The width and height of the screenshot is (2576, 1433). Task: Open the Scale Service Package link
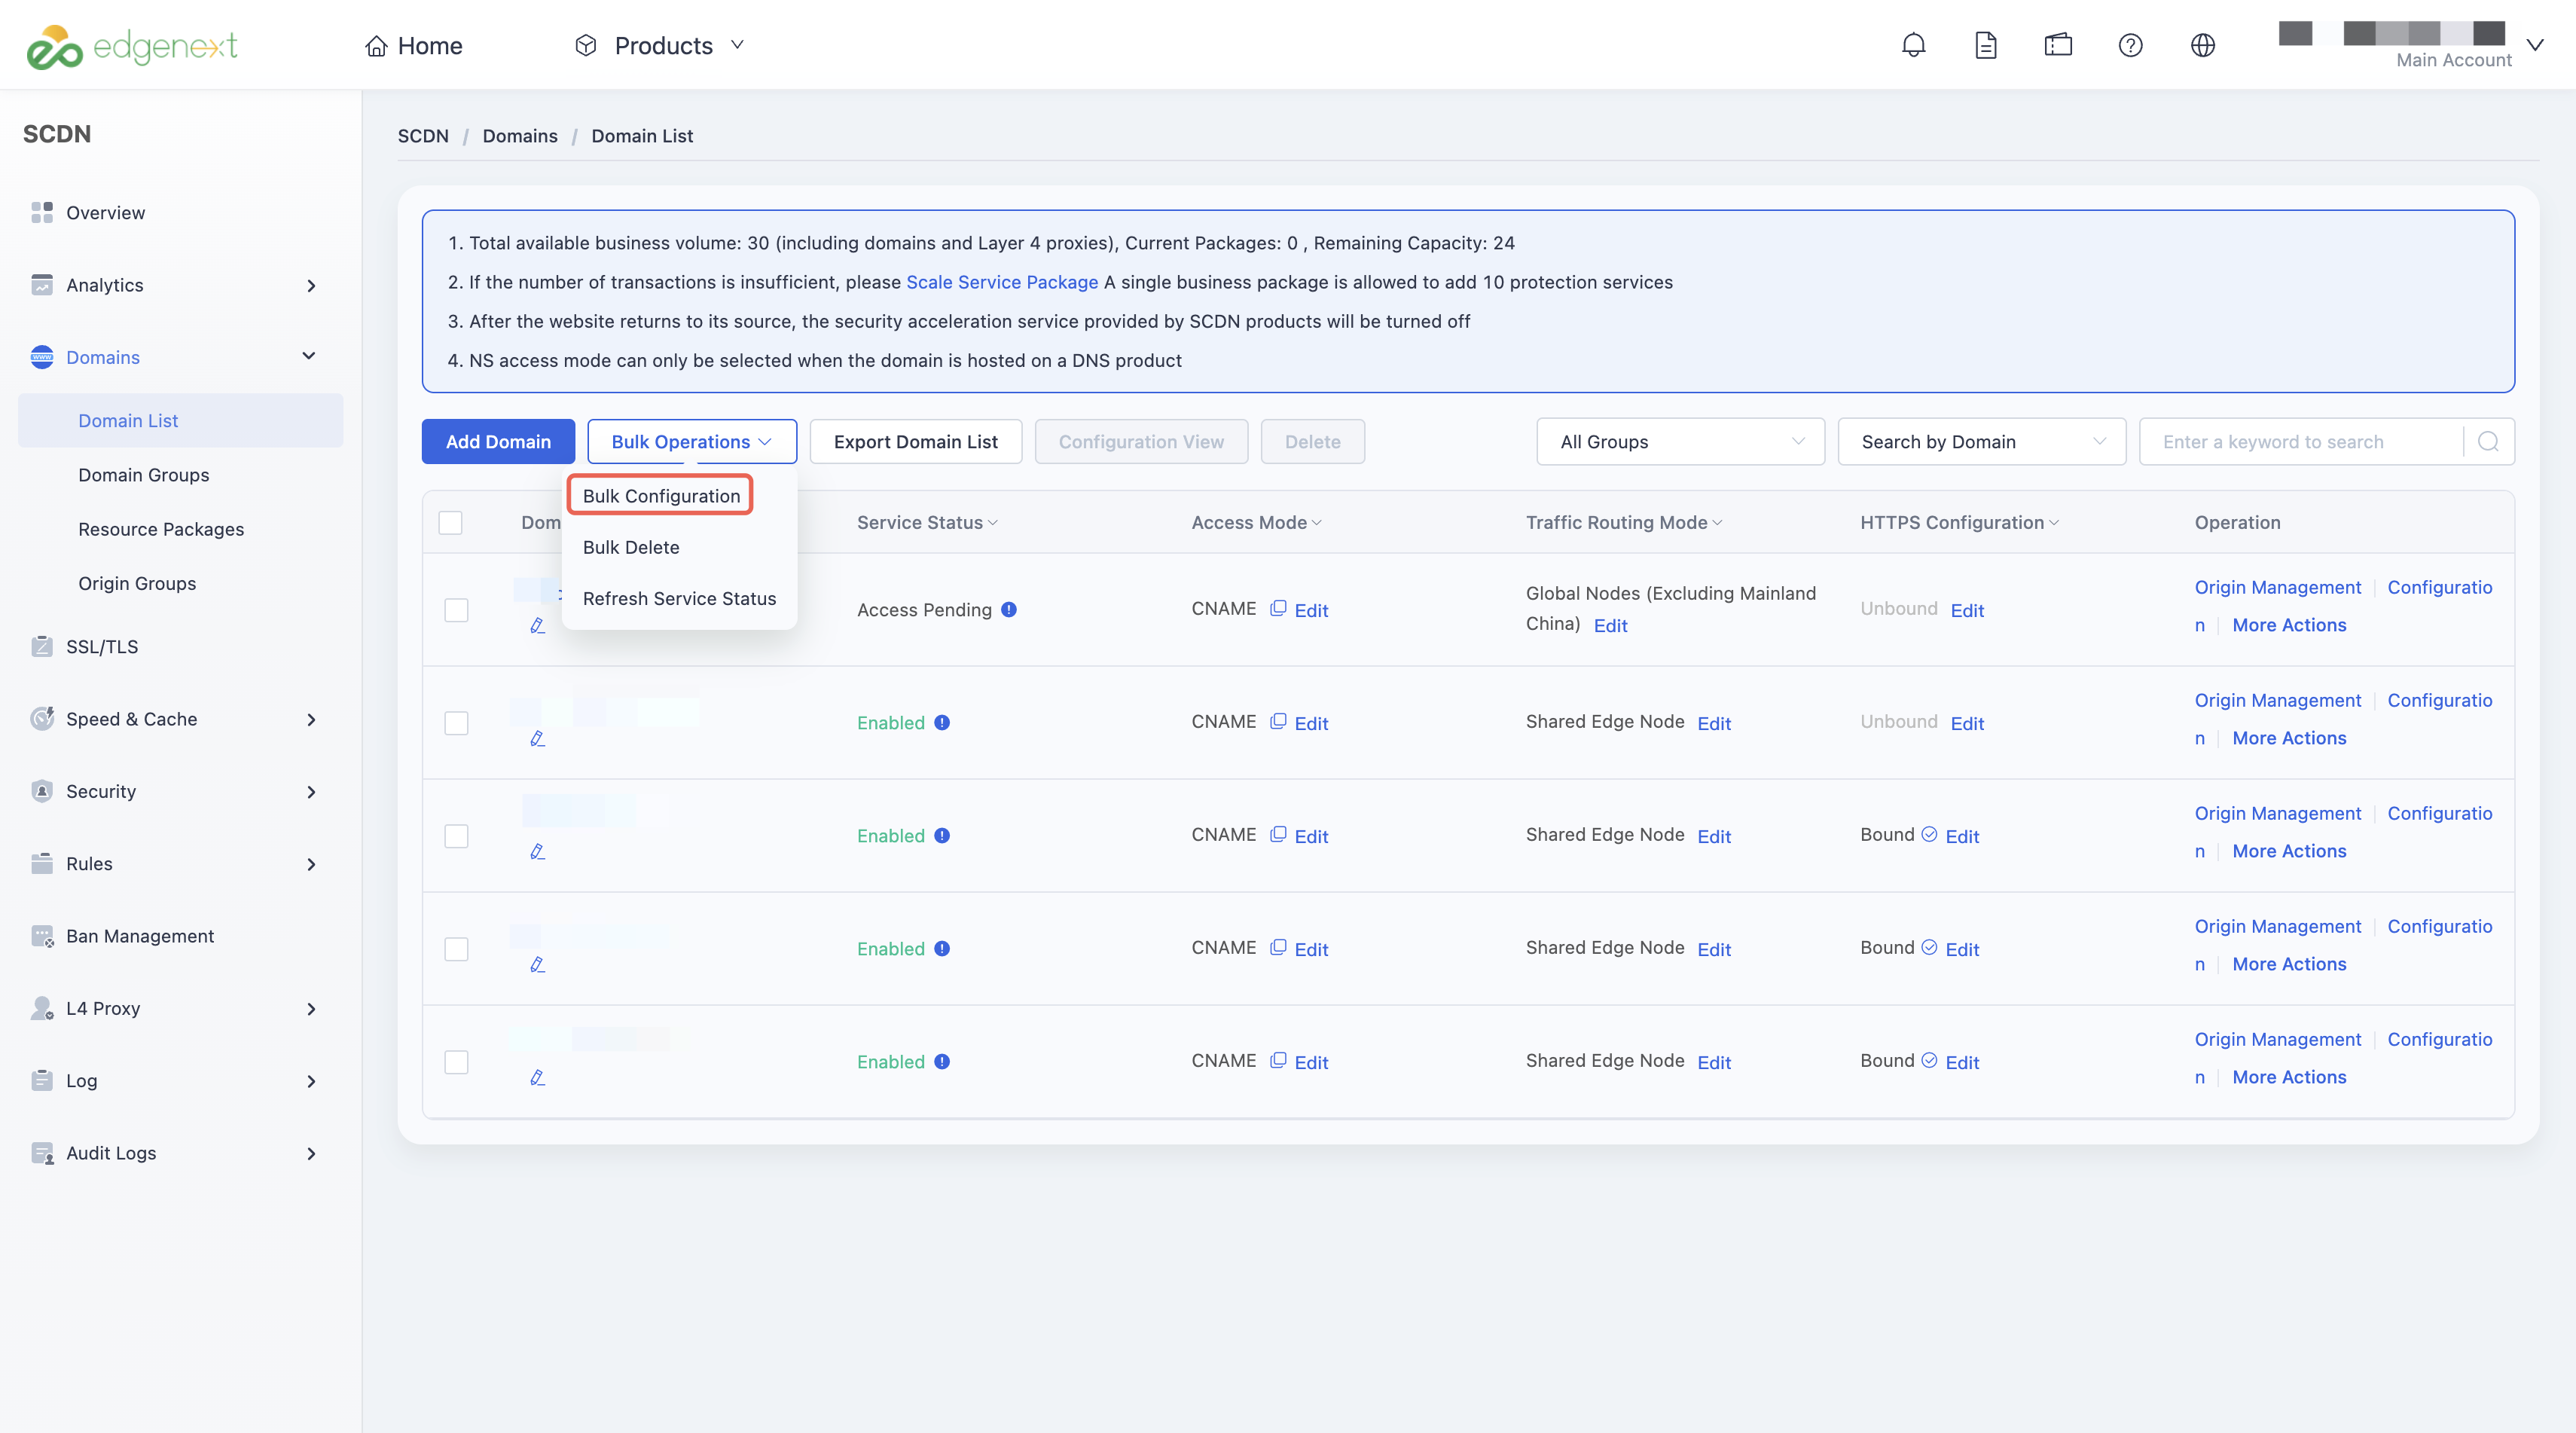[x=1002, y=282]
